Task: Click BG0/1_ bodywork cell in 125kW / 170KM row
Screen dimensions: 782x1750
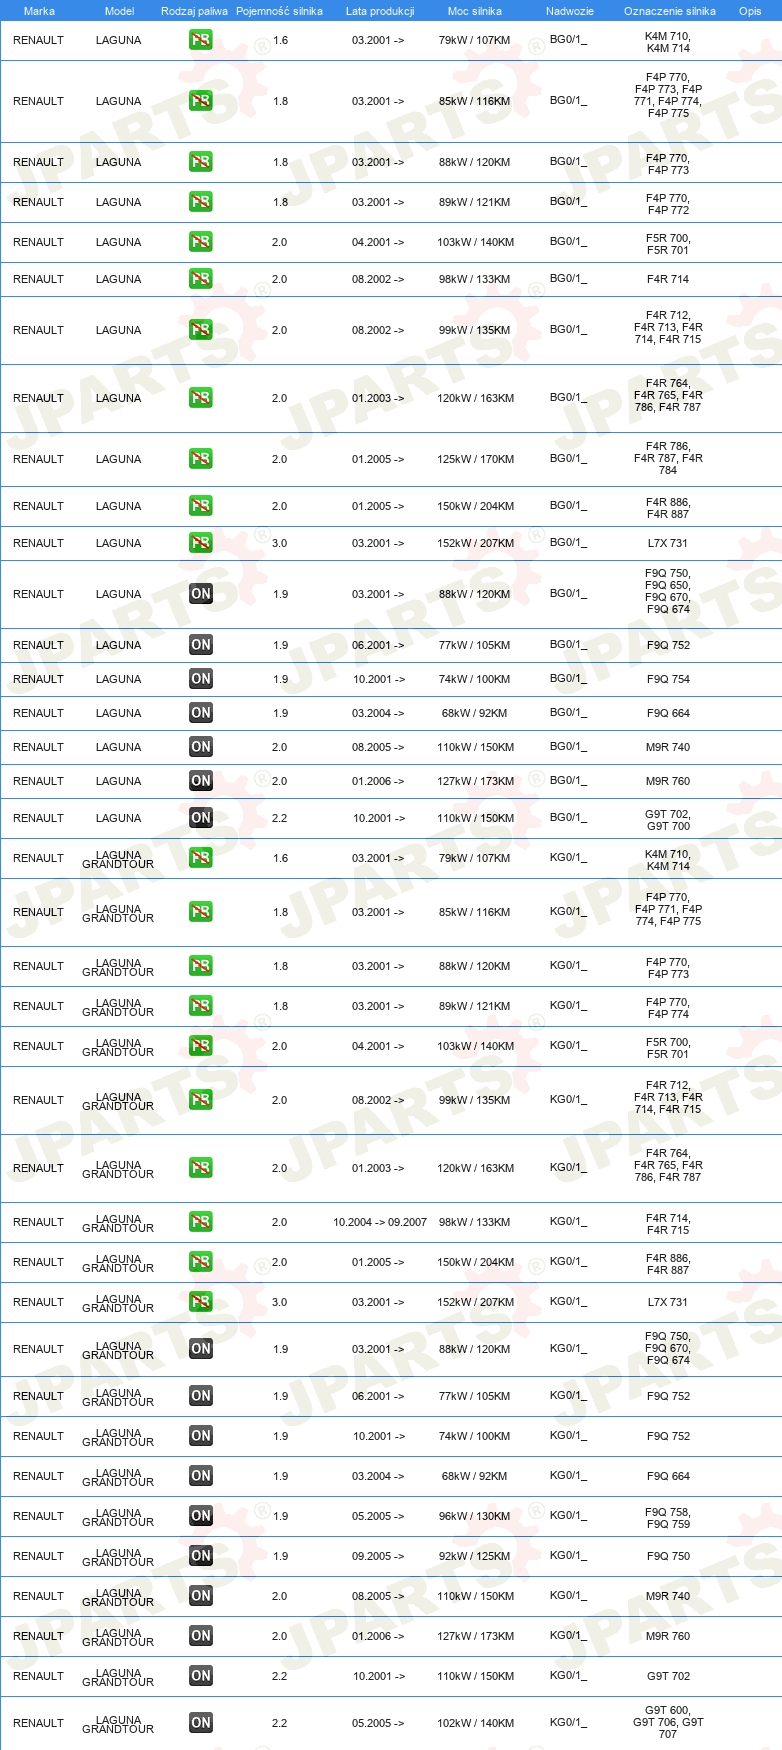Action: (x=568, y=459)
